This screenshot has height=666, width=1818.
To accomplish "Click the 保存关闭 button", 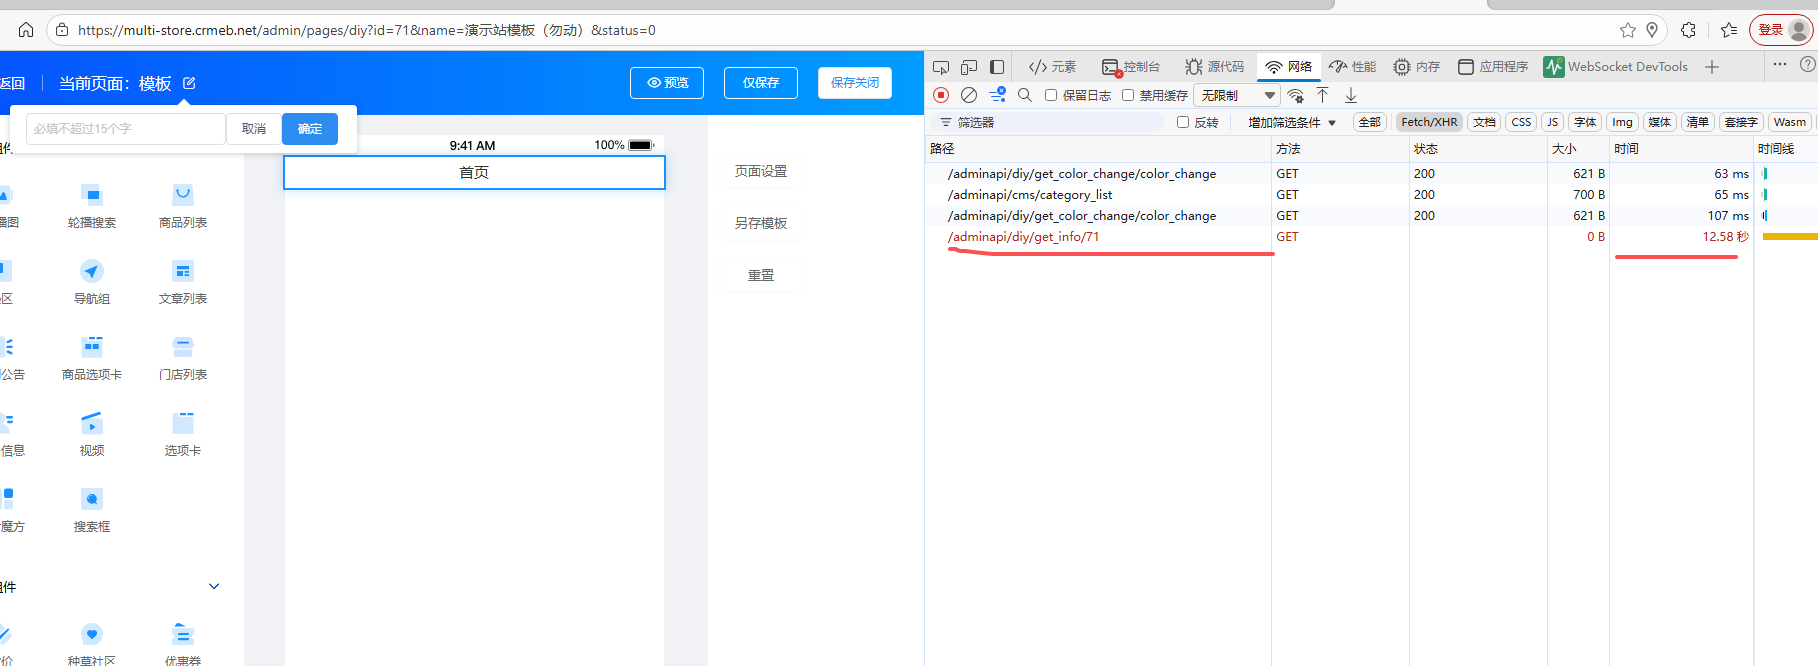I will (x=854, y=83).
